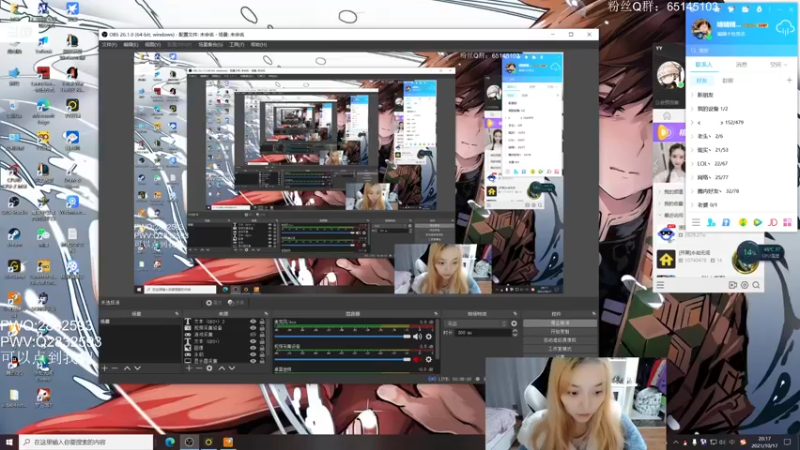The height and width of the screenshot is (450, 800).
Task: Open the Tencent Video play icon in QQ
Action: [758, 222]
